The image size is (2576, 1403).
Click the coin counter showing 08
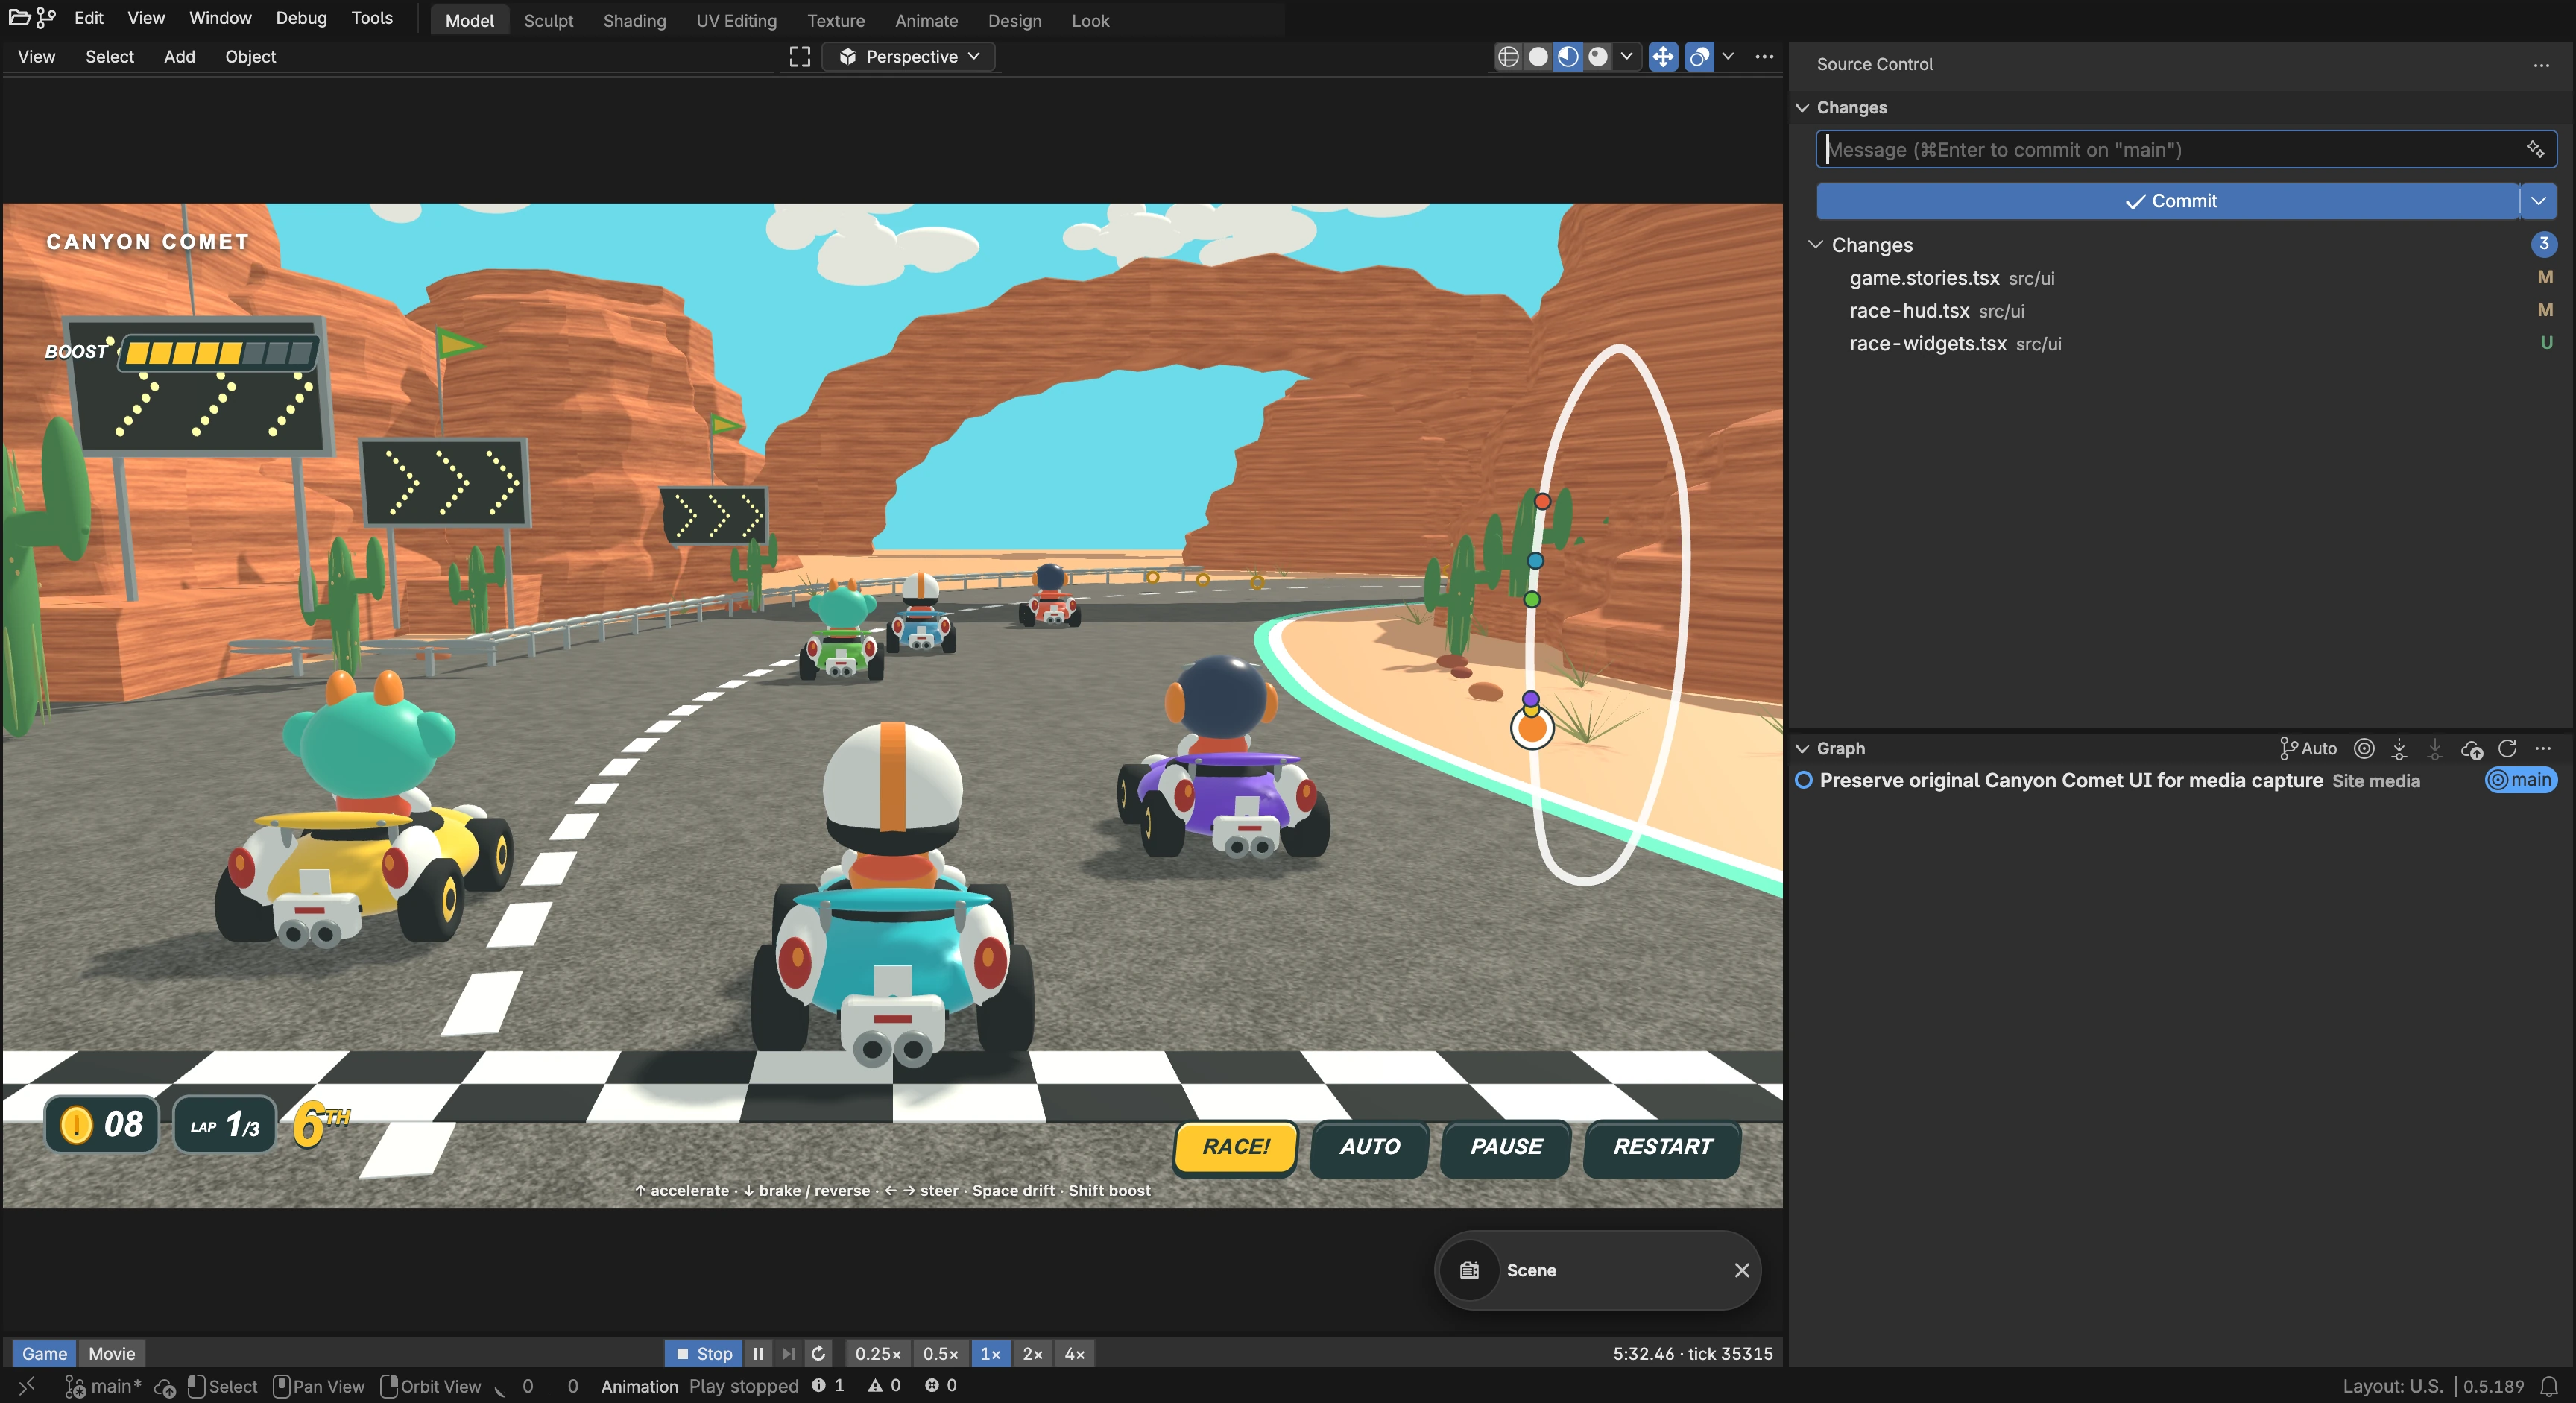point(102,1125)
